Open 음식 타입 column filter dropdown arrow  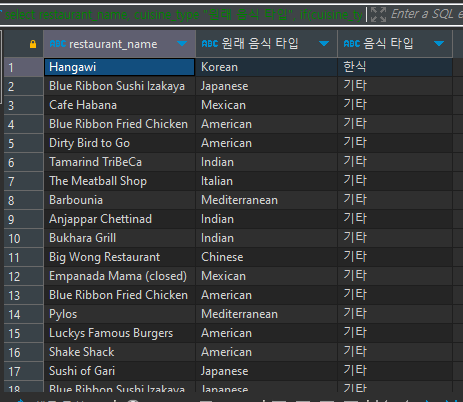[x=439, y=44]
